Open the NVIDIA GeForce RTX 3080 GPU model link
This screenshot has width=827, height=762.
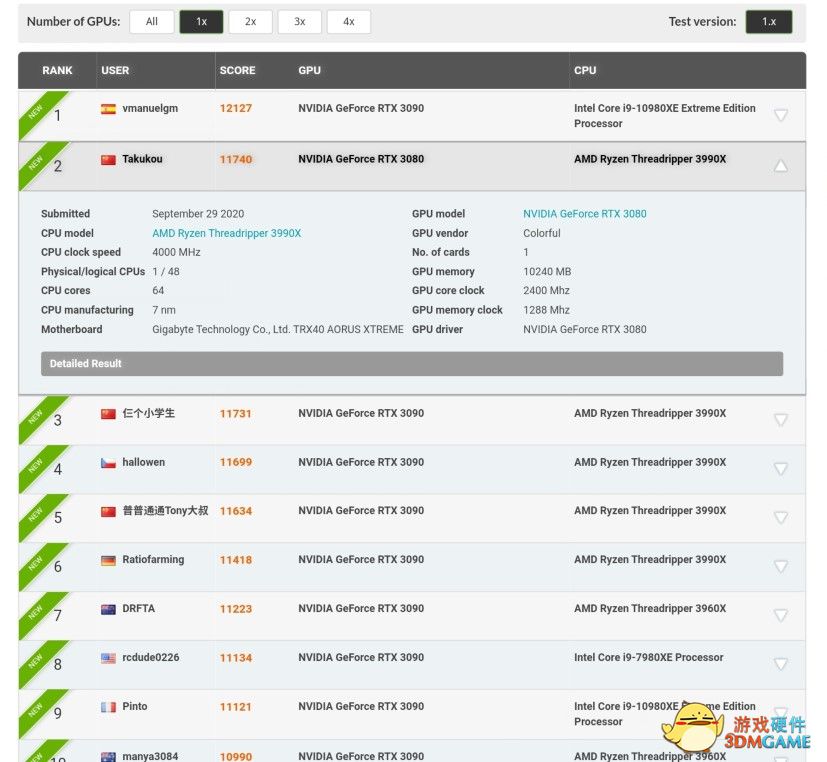click(584, 214)
